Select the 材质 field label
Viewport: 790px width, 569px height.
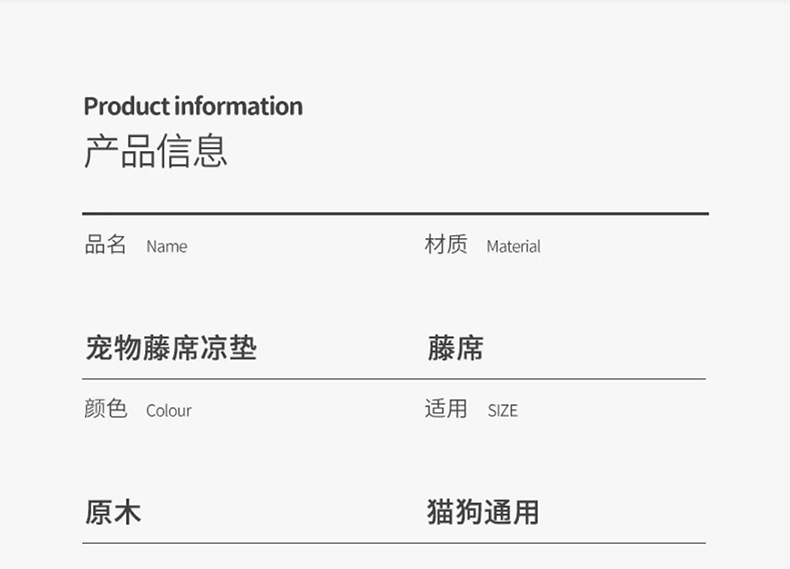pyautogui.click(x=446, y=245)
